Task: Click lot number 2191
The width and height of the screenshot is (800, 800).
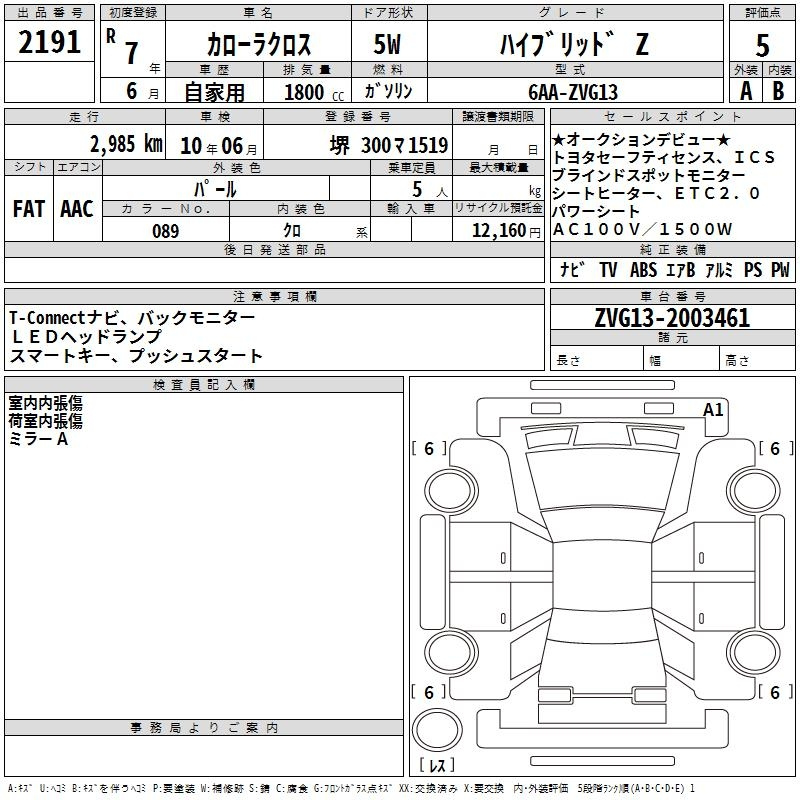Action: tap(50, 43)
